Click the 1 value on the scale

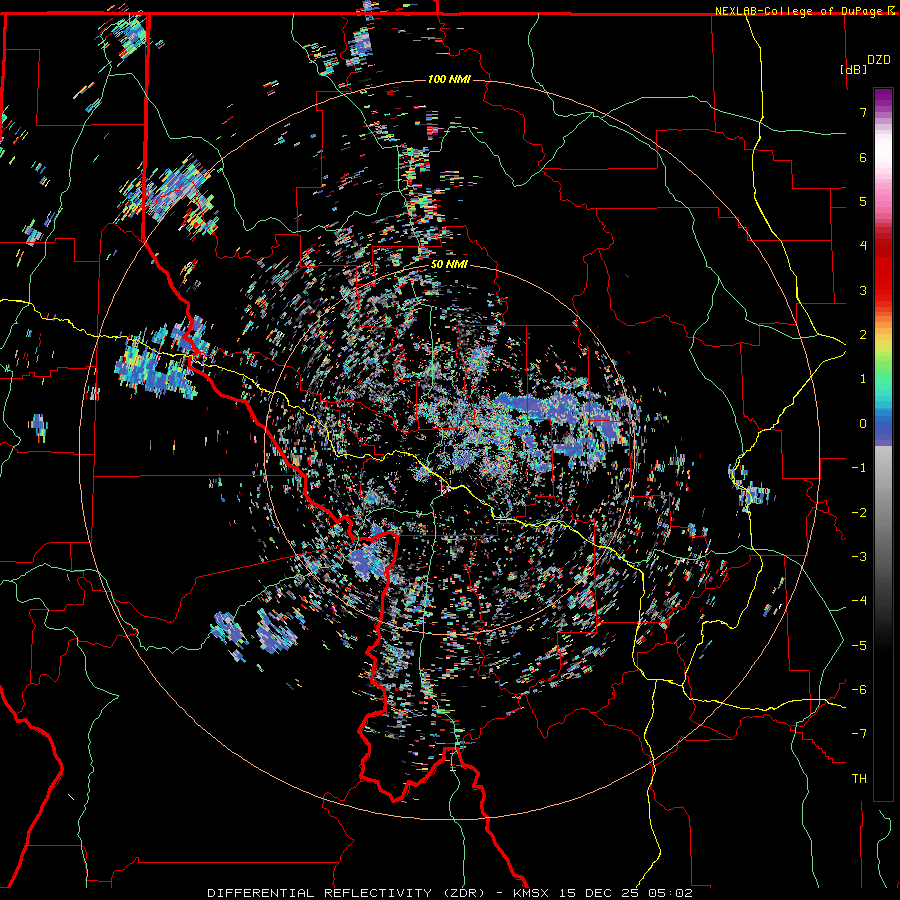point(863,379)
